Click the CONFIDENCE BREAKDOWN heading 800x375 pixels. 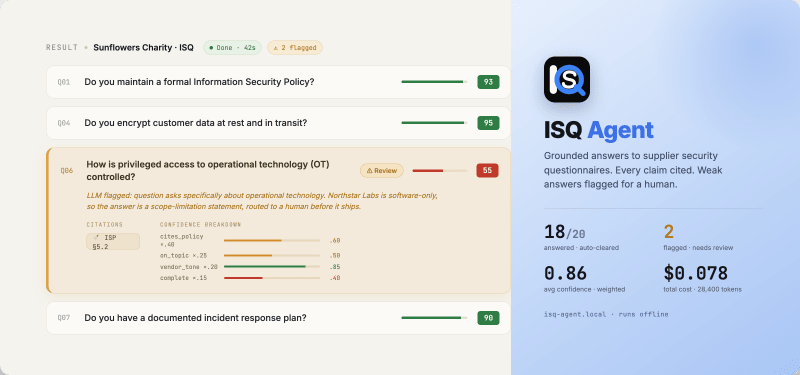click(x=201, y=224)
